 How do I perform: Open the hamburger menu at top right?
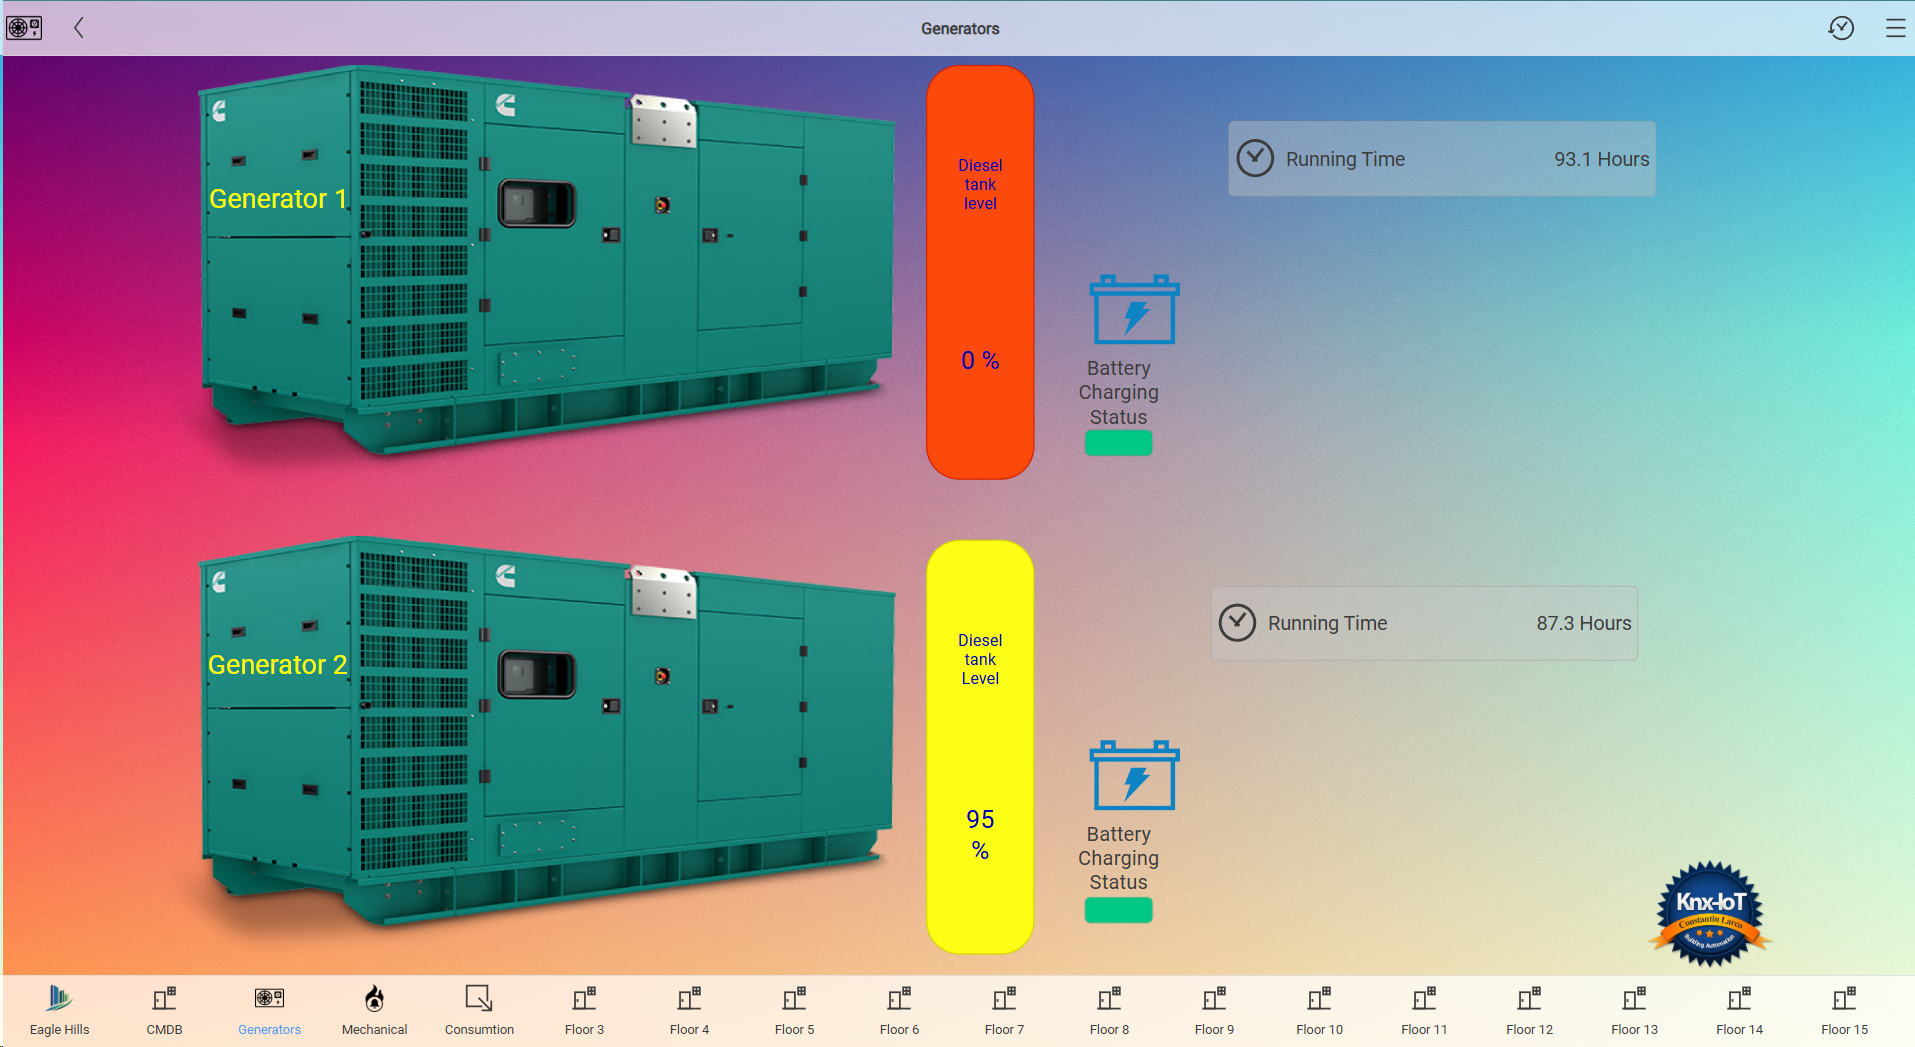[1895, 28]
